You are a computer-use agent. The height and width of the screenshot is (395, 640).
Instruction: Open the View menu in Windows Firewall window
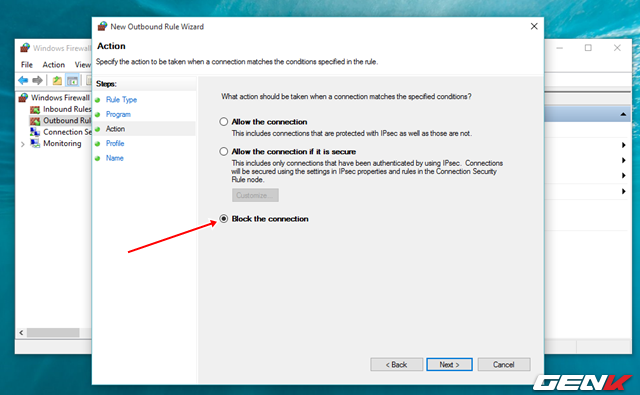click(83, 64)
